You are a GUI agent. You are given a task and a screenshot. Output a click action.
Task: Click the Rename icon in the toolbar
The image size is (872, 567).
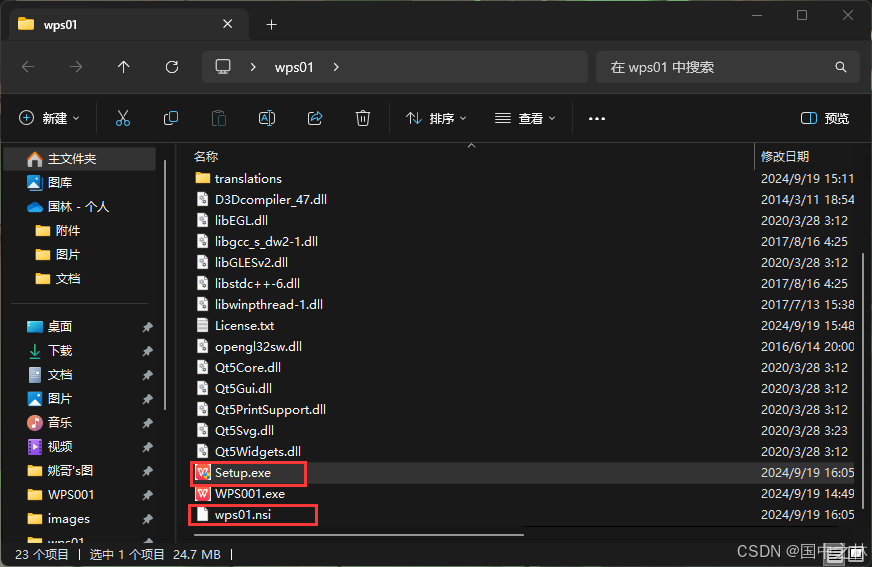tap(267, 118)
